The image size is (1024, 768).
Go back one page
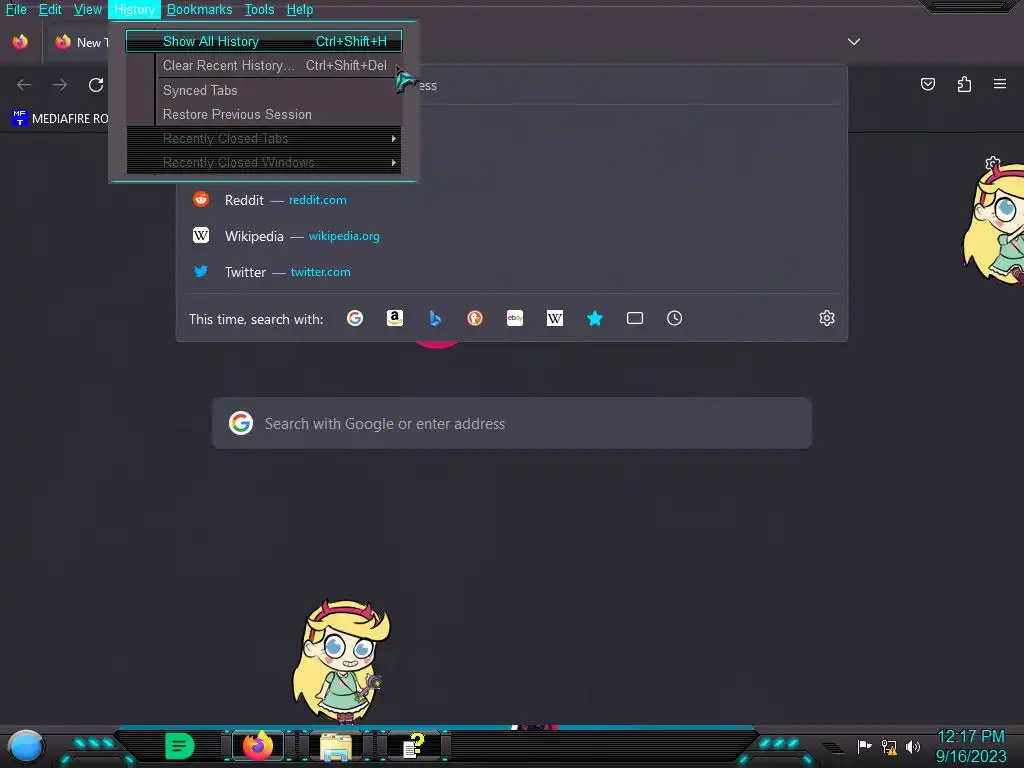(24, 85)
